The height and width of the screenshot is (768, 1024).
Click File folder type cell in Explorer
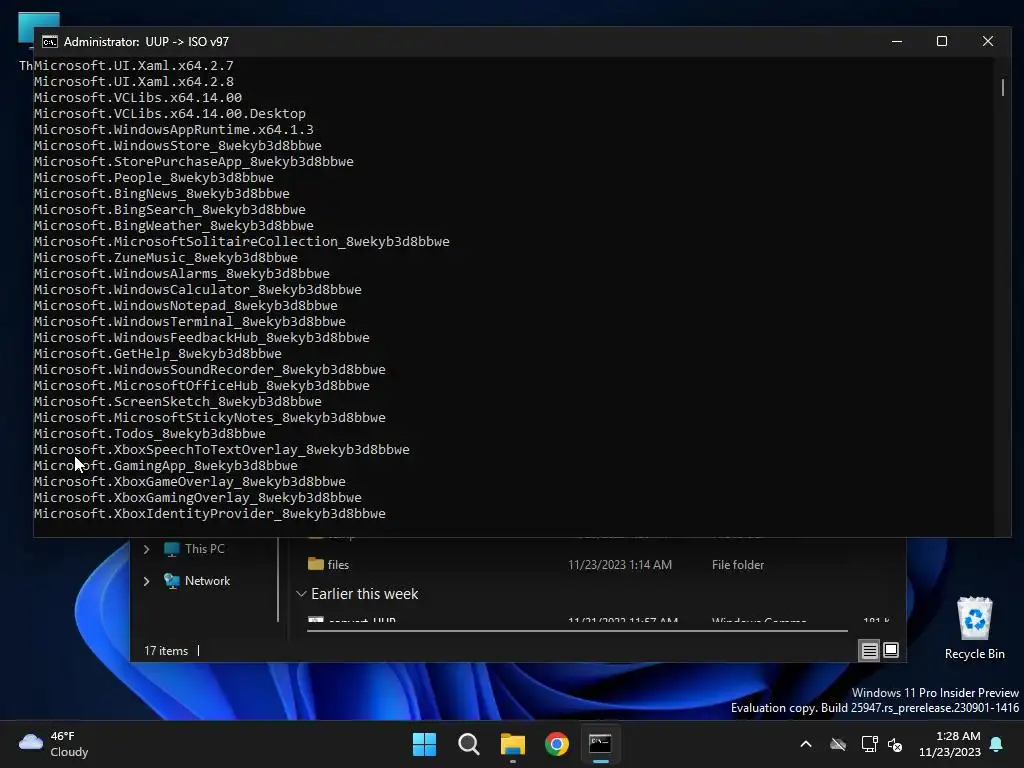[738, 565]
